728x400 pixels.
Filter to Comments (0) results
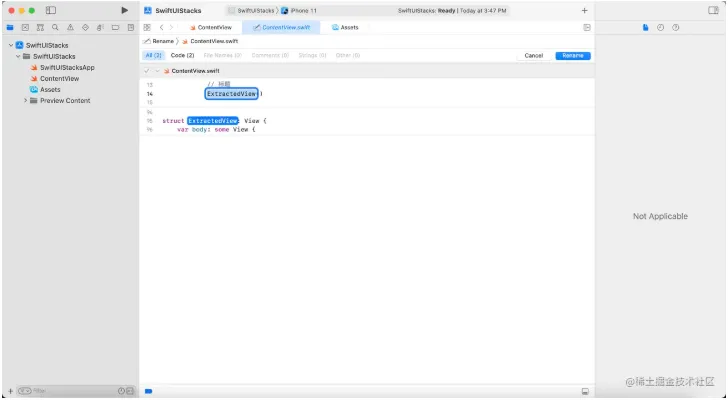[x=270, y=55]
